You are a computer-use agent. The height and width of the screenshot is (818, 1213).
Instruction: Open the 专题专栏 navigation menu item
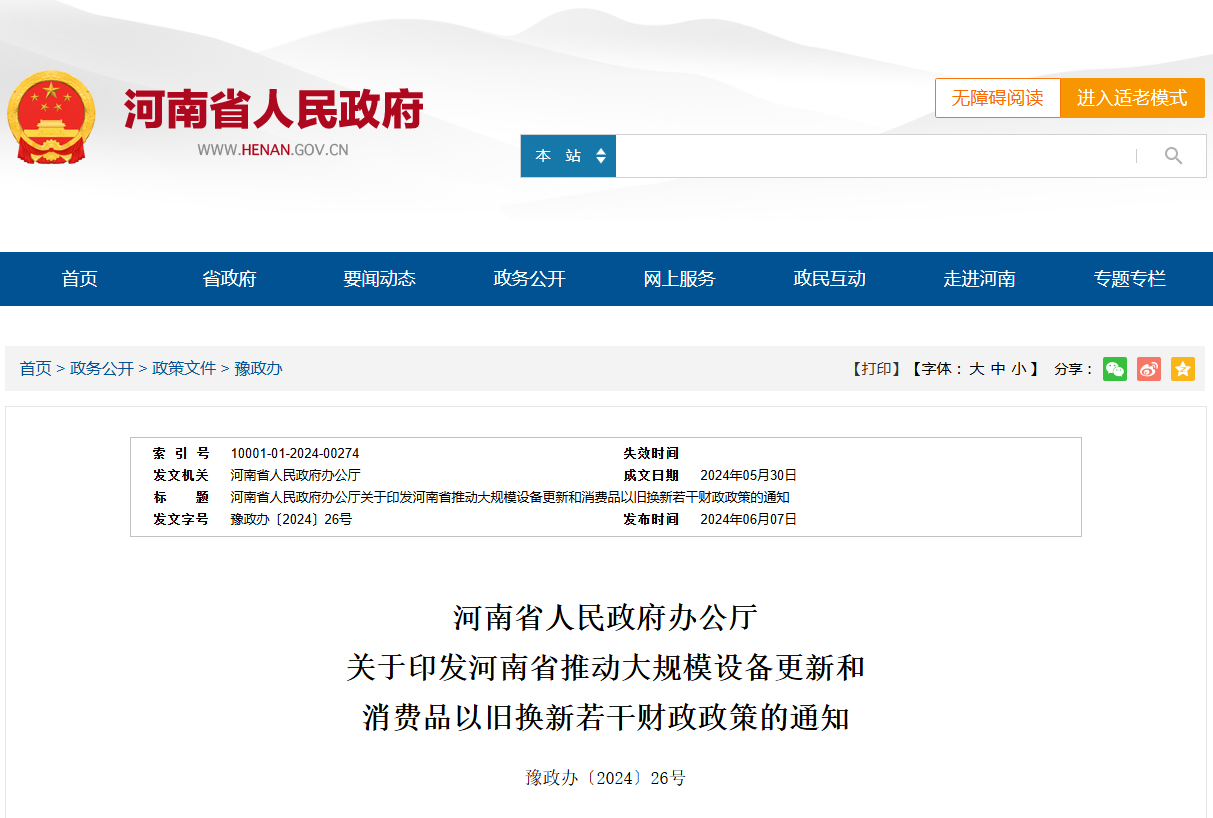[x=1130, y=279]
